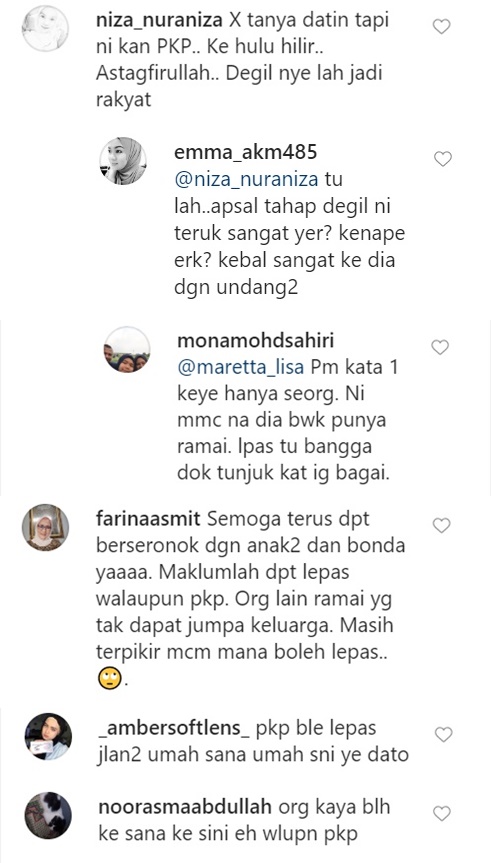The image size is (491, 863).
Task: Visit emma_akm485 username link
Action: (246, 152)
